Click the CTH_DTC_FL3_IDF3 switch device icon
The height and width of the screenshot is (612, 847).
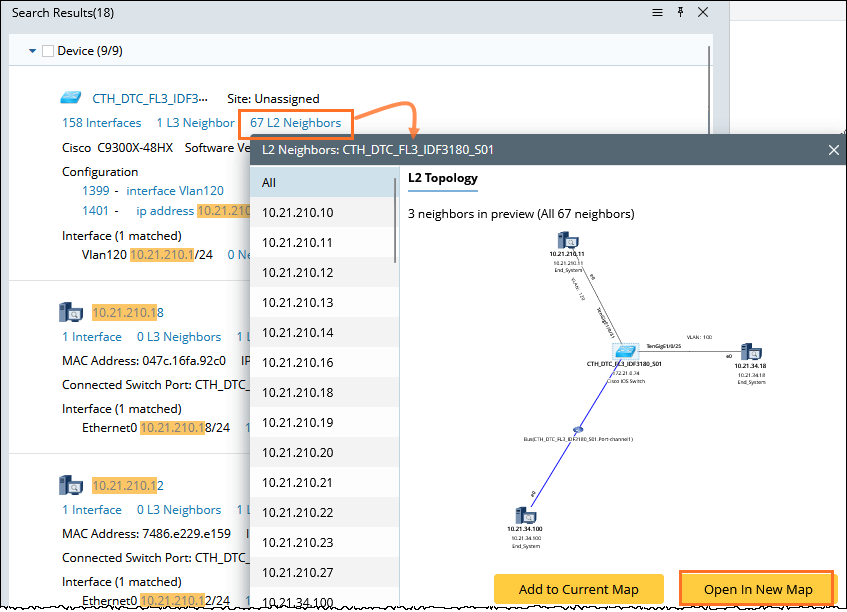click(71, 98)
